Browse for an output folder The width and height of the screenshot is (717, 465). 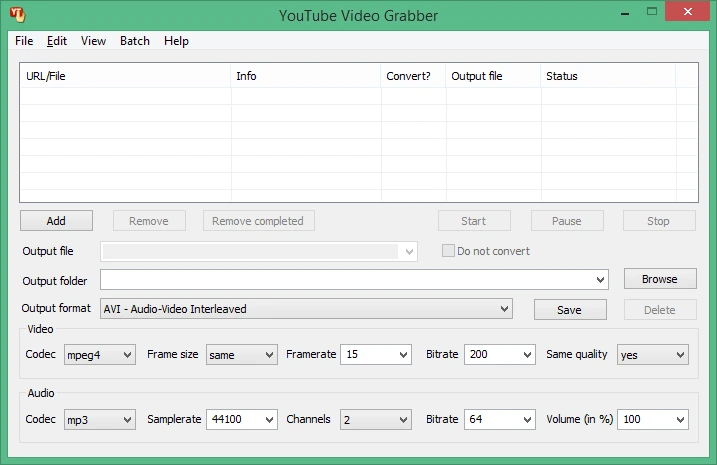(x=660, y=279)
